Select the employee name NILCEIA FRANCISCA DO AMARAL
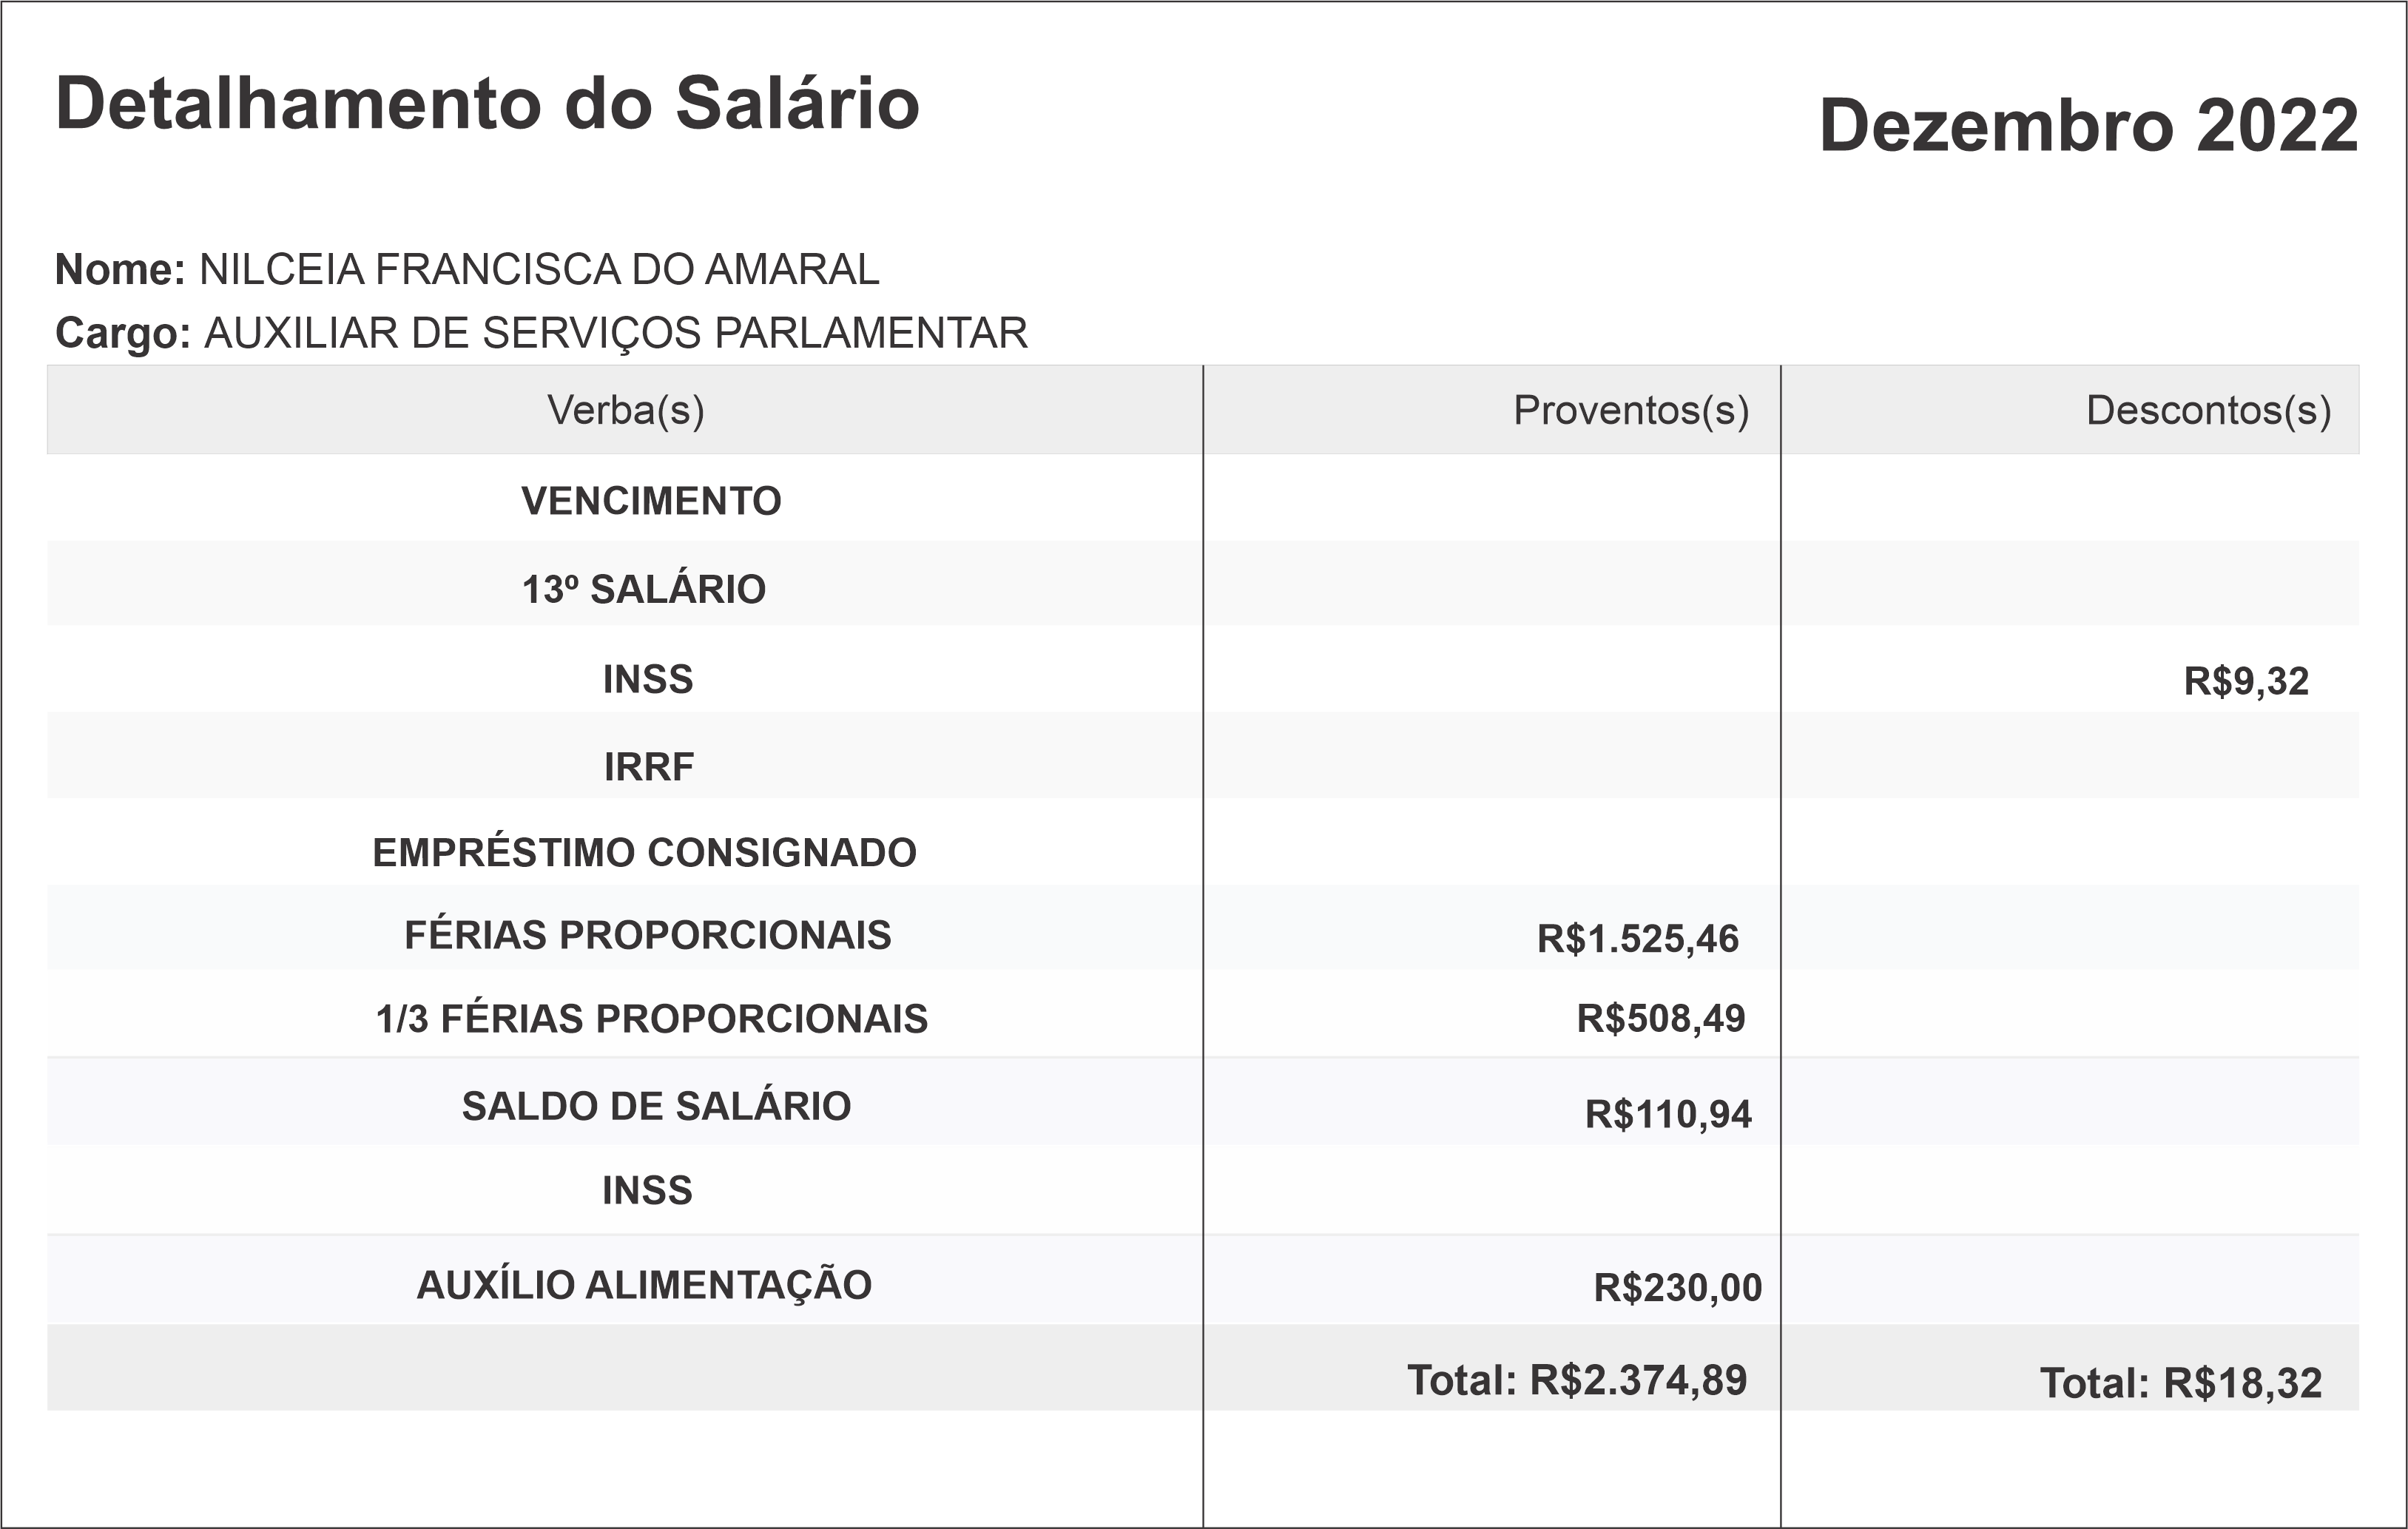The width and height of the screenshot is (2408, 1529). click(539, 270)
